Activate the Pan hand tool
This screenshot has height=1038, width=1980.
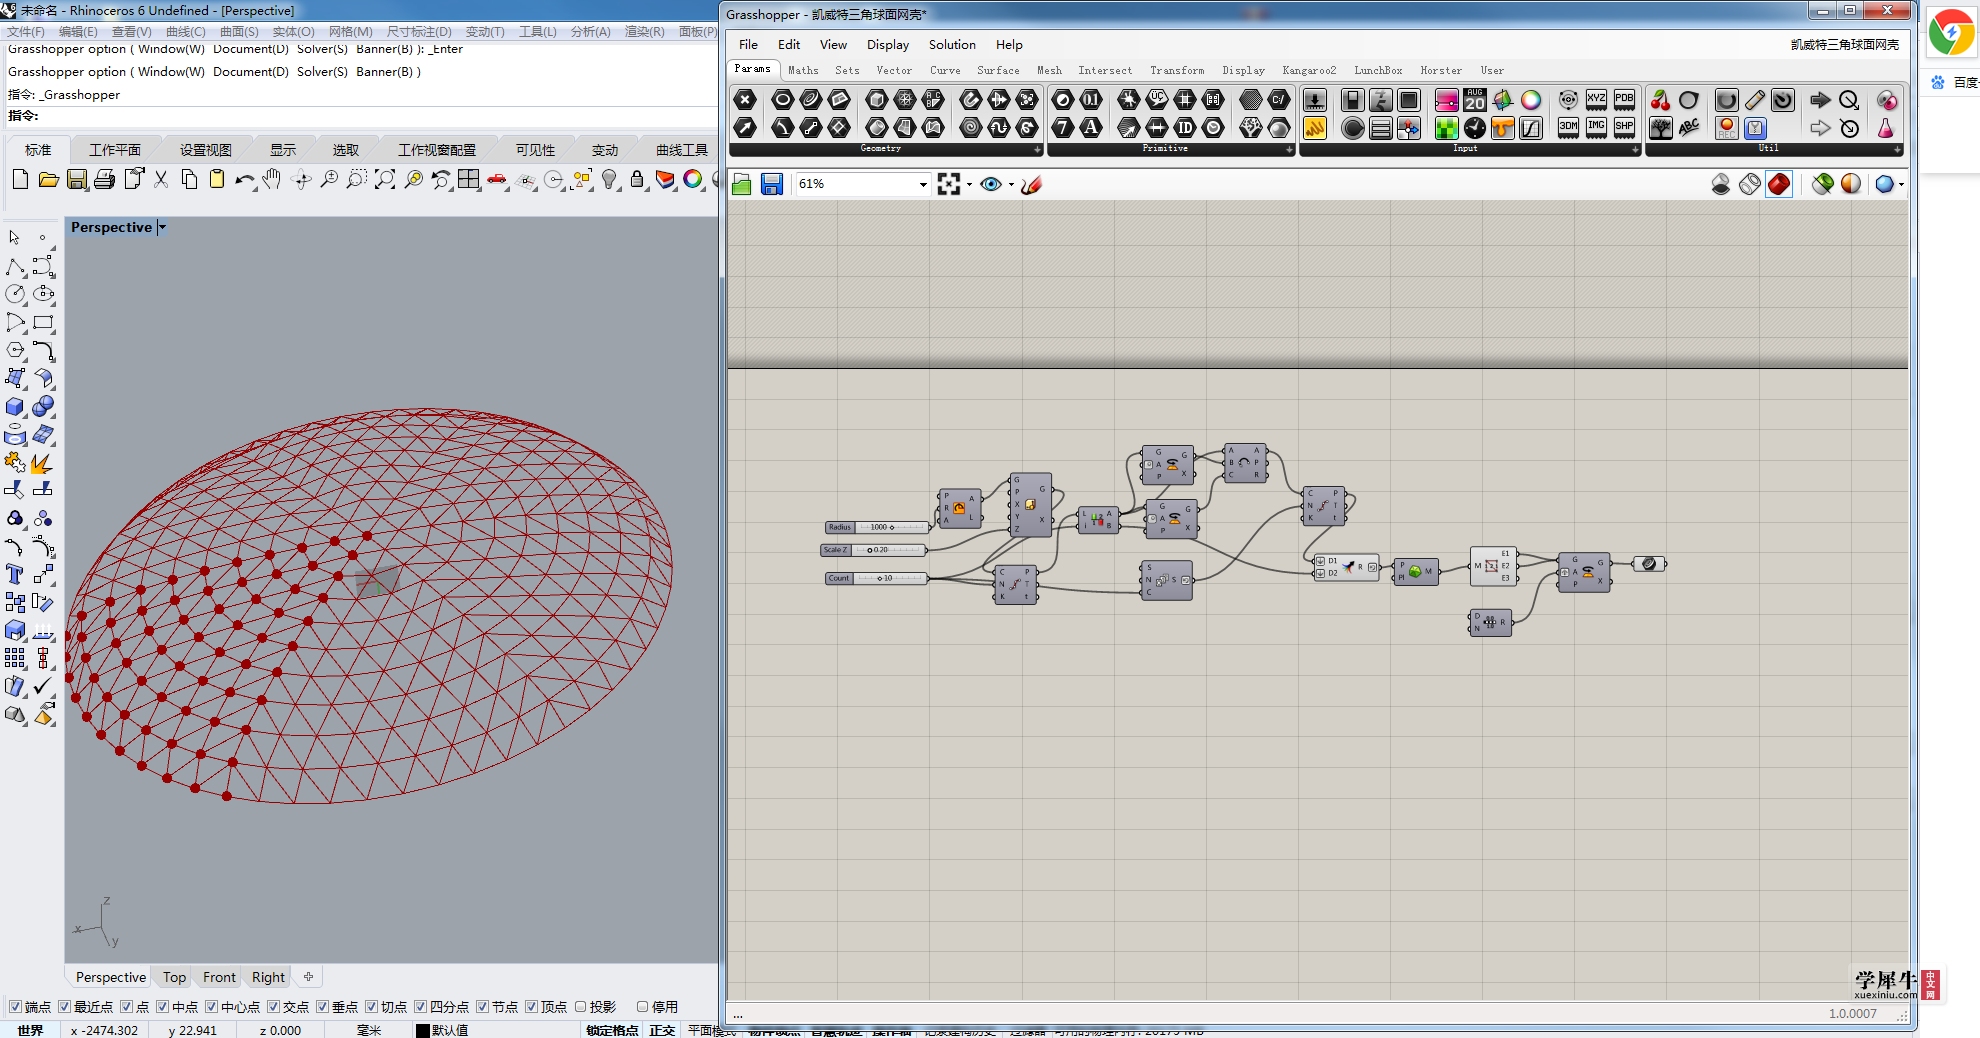272,179
